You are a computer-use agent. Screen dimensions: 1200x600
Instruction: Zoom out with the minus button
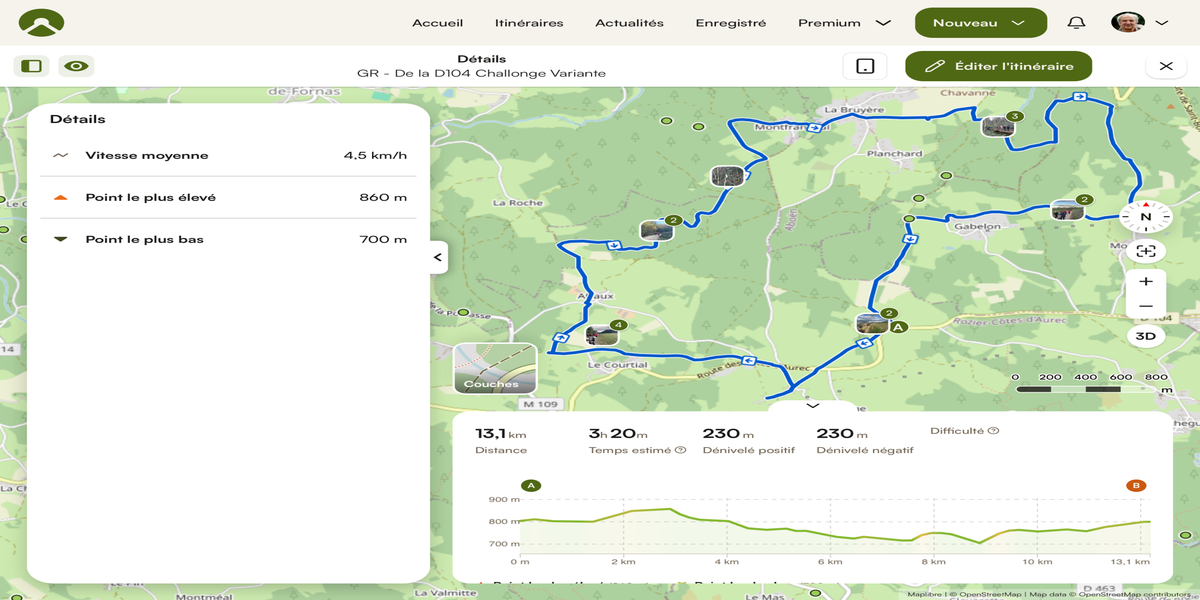point(1146,306)
